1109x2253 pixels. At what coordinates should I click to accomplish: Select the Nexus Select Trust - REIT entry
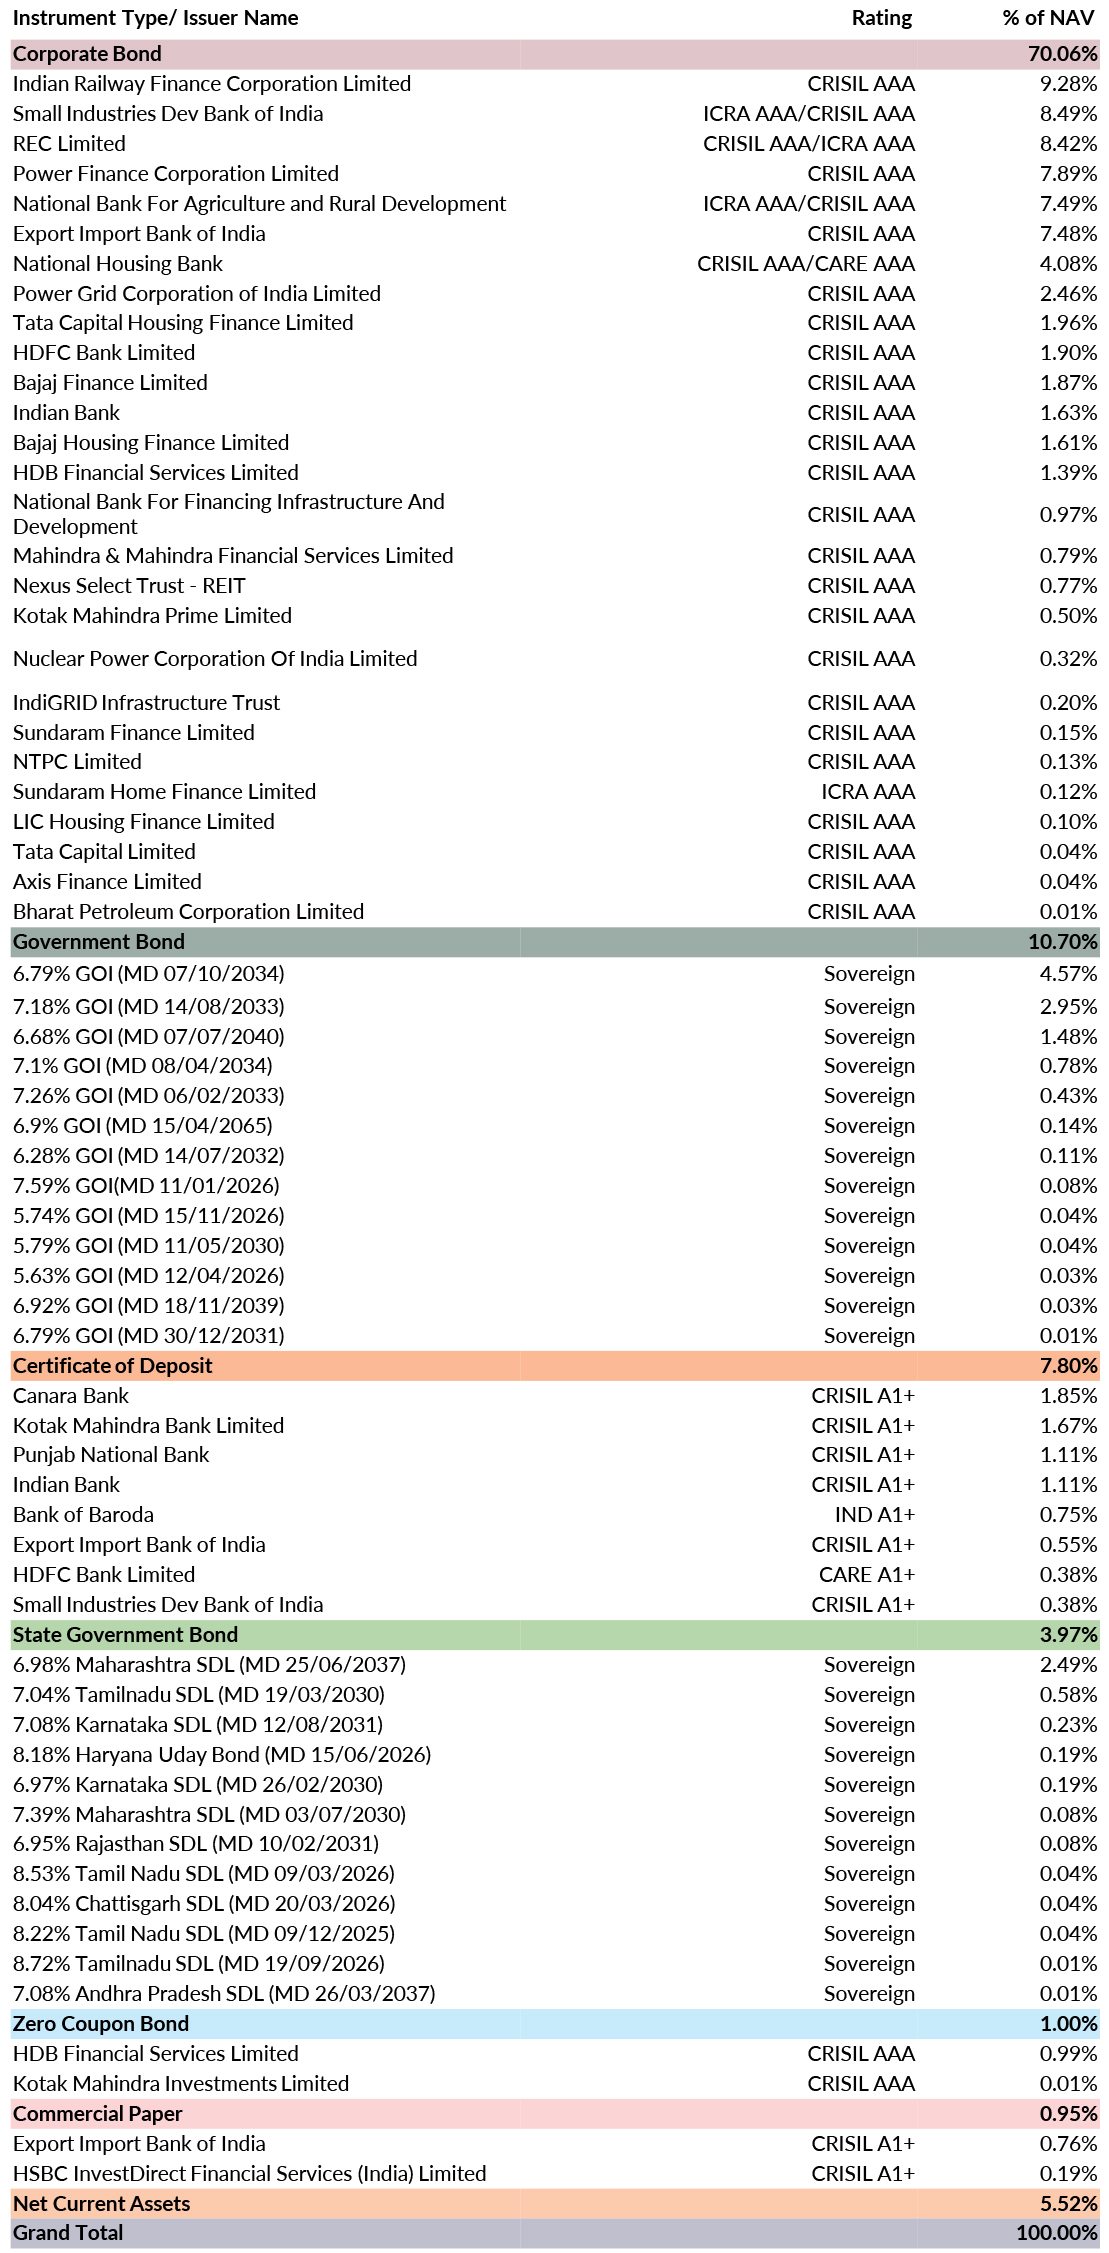[129, 586]
